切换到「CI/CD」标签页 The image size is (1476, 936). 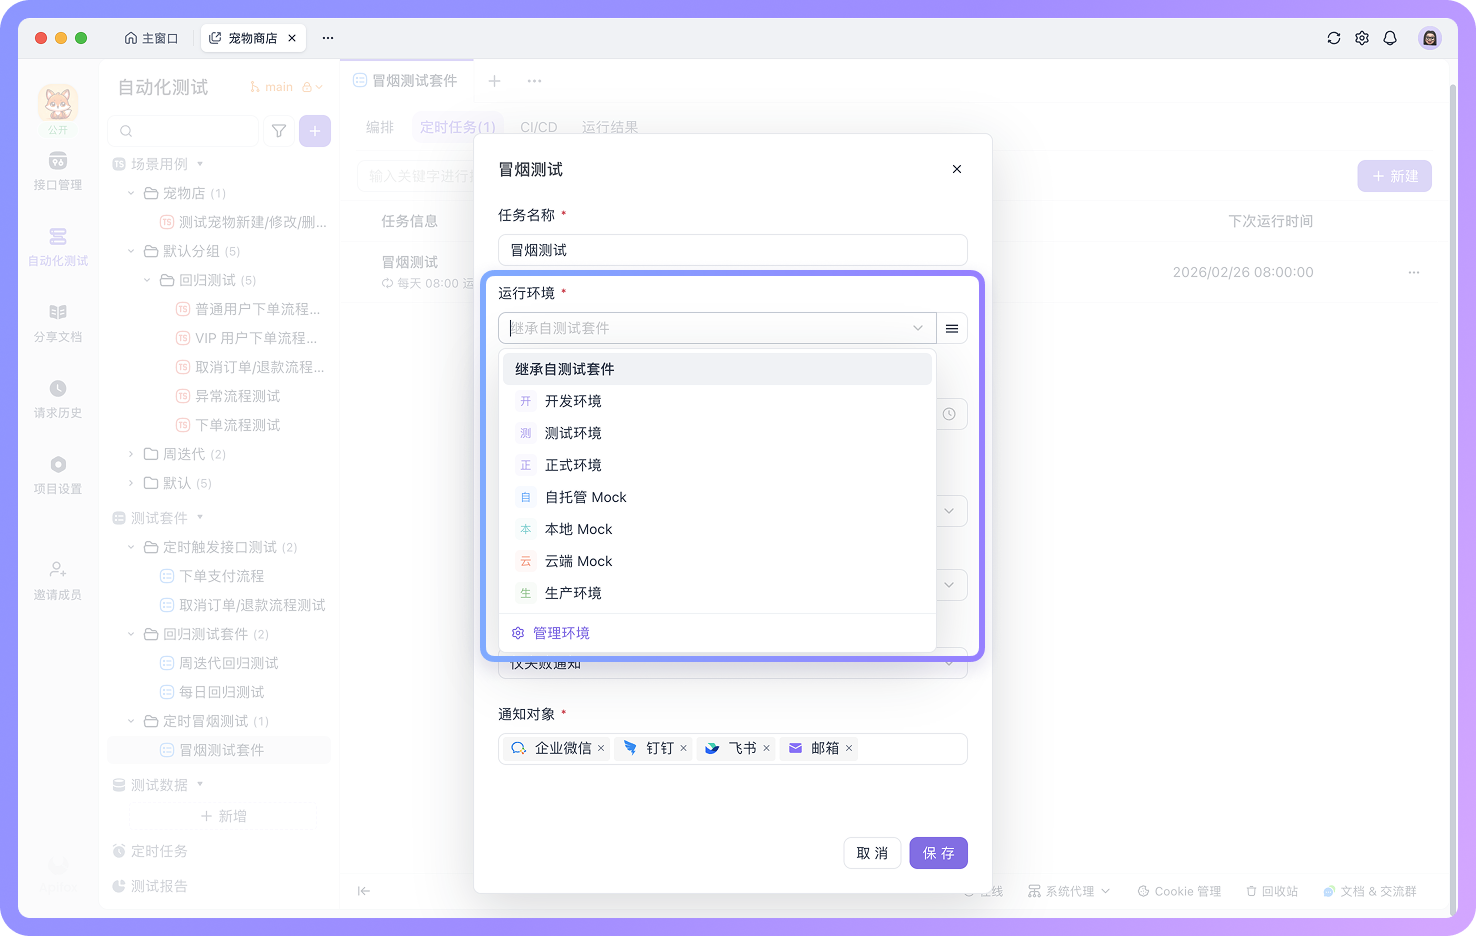point(538,126)
